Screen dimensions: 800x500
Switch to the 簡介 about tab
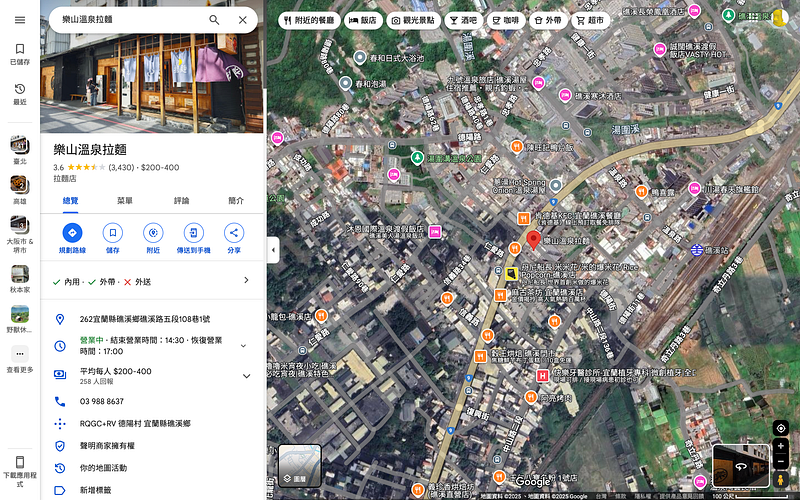(236, 201)
